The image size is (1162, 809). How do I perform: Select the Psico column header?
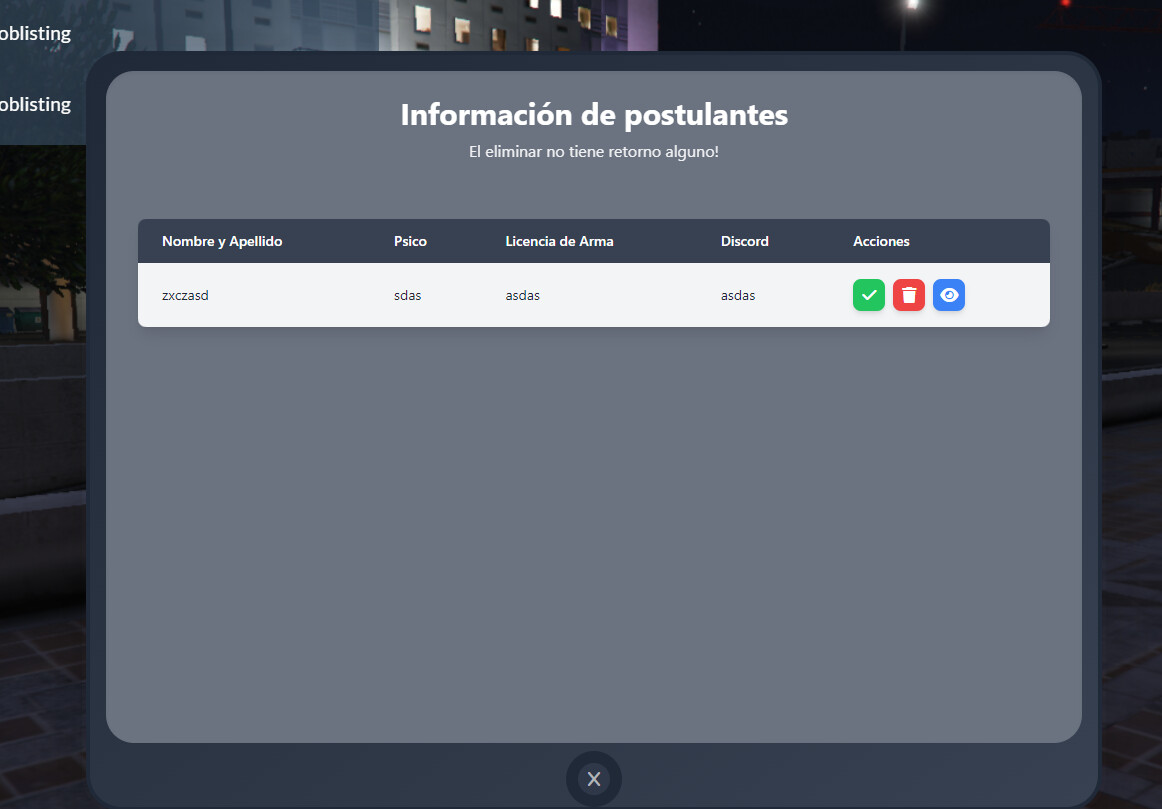410,241
